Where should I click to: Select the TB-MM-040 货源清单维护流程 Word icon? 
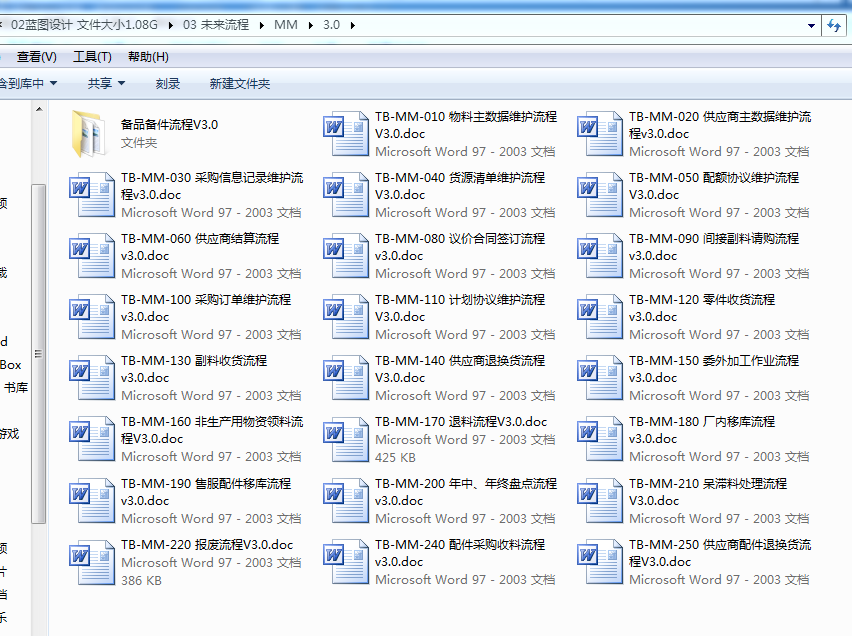346,195
